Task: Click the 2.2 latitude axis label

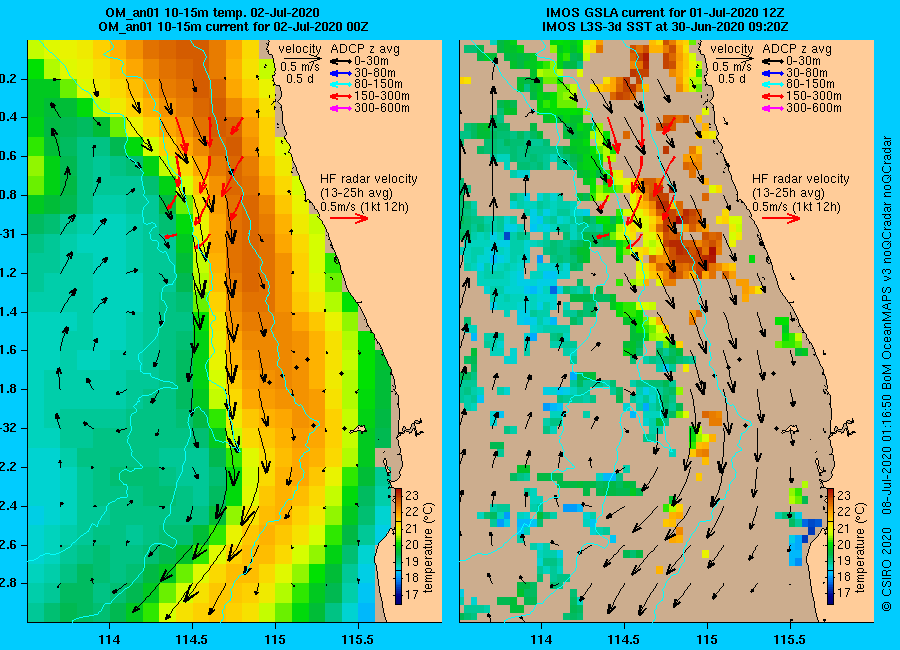Action: (x=9, y=467)
